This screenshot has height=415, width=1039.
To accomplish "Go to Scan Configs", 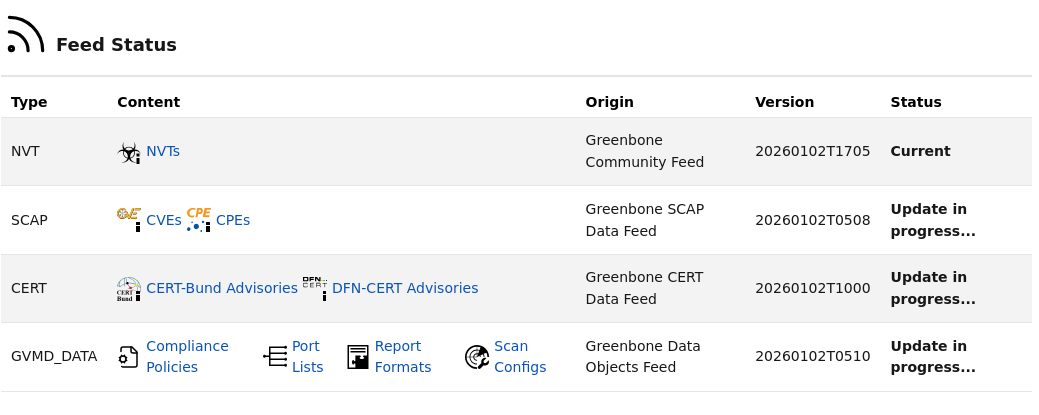I will pos(520,357).
